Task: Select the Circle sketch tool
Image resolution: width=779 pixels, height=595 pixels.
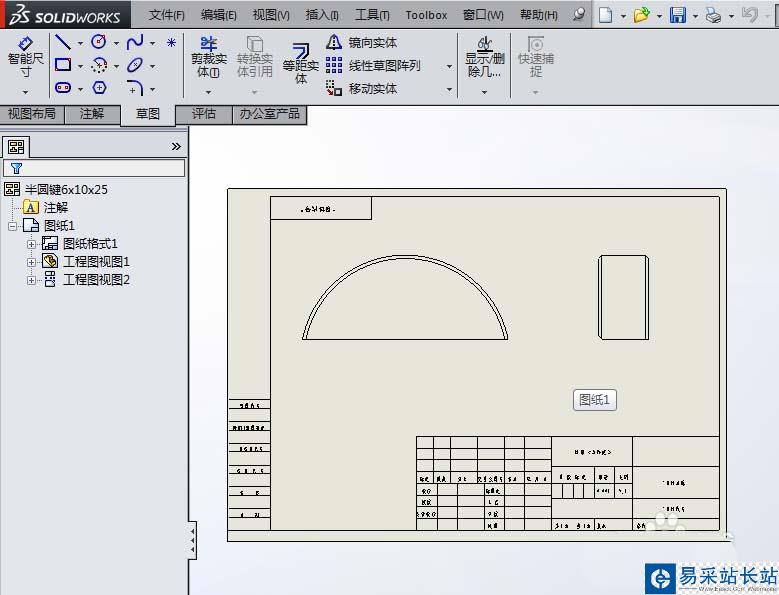Action: tap(99, 42)
